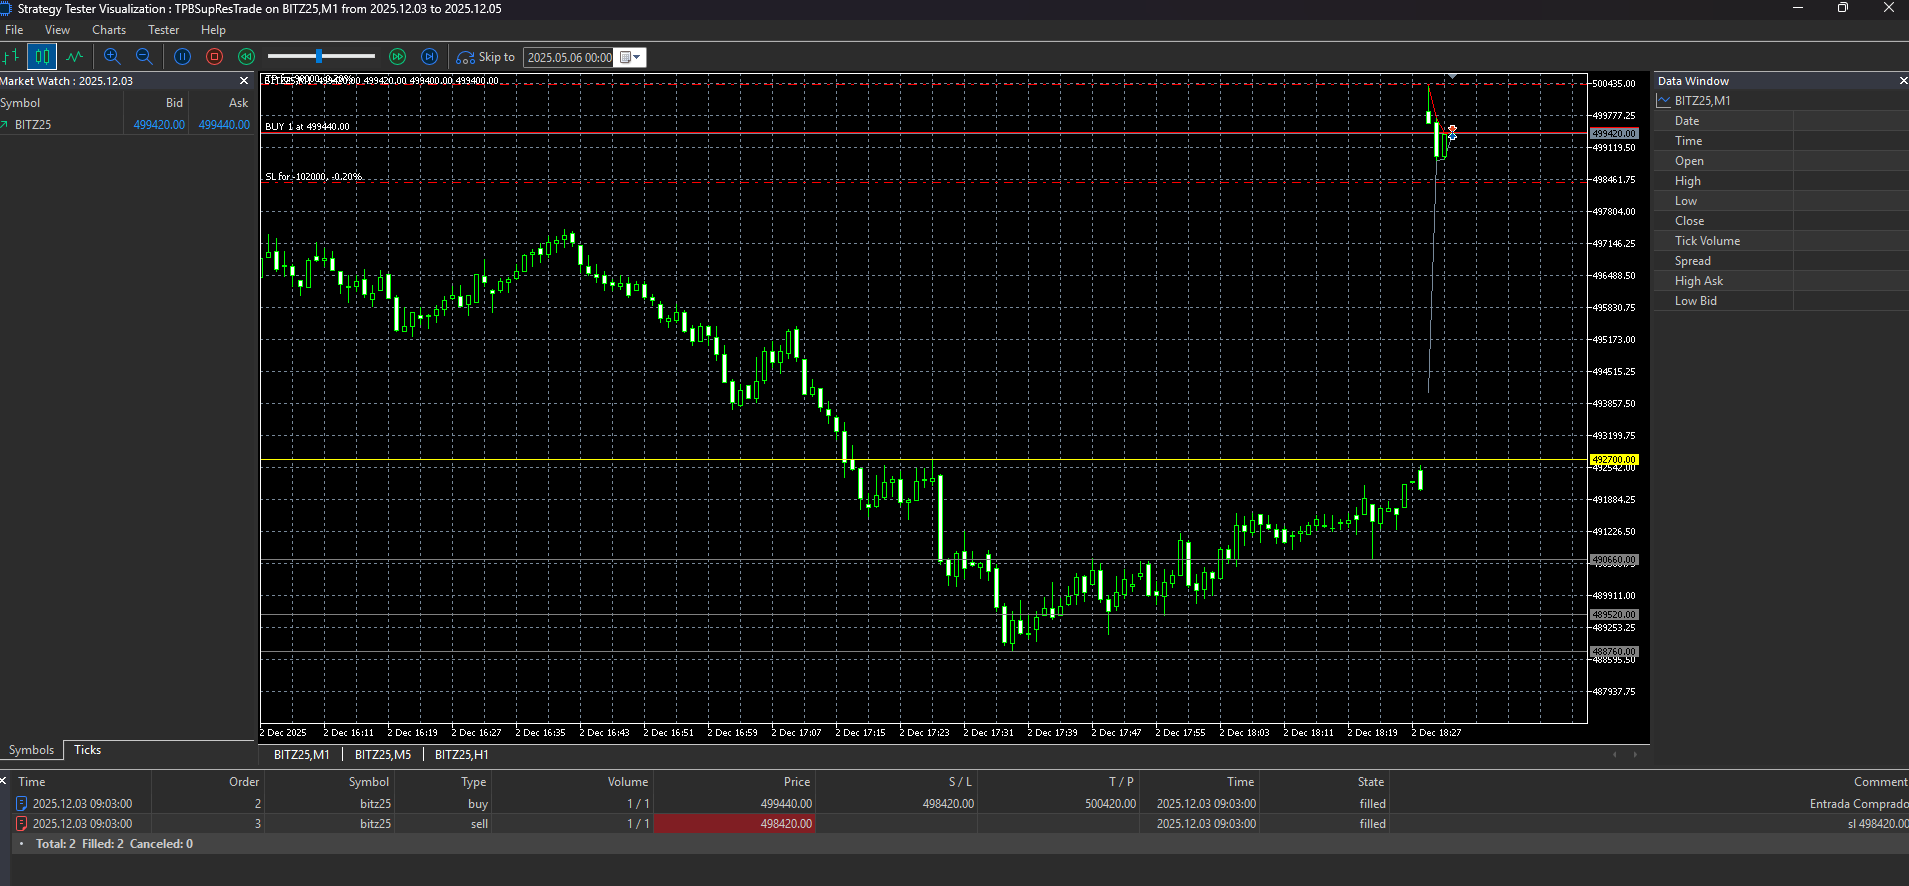Select the High row in Data Window
Viewport: 1909px width, 886px height.
(1781, 181)
